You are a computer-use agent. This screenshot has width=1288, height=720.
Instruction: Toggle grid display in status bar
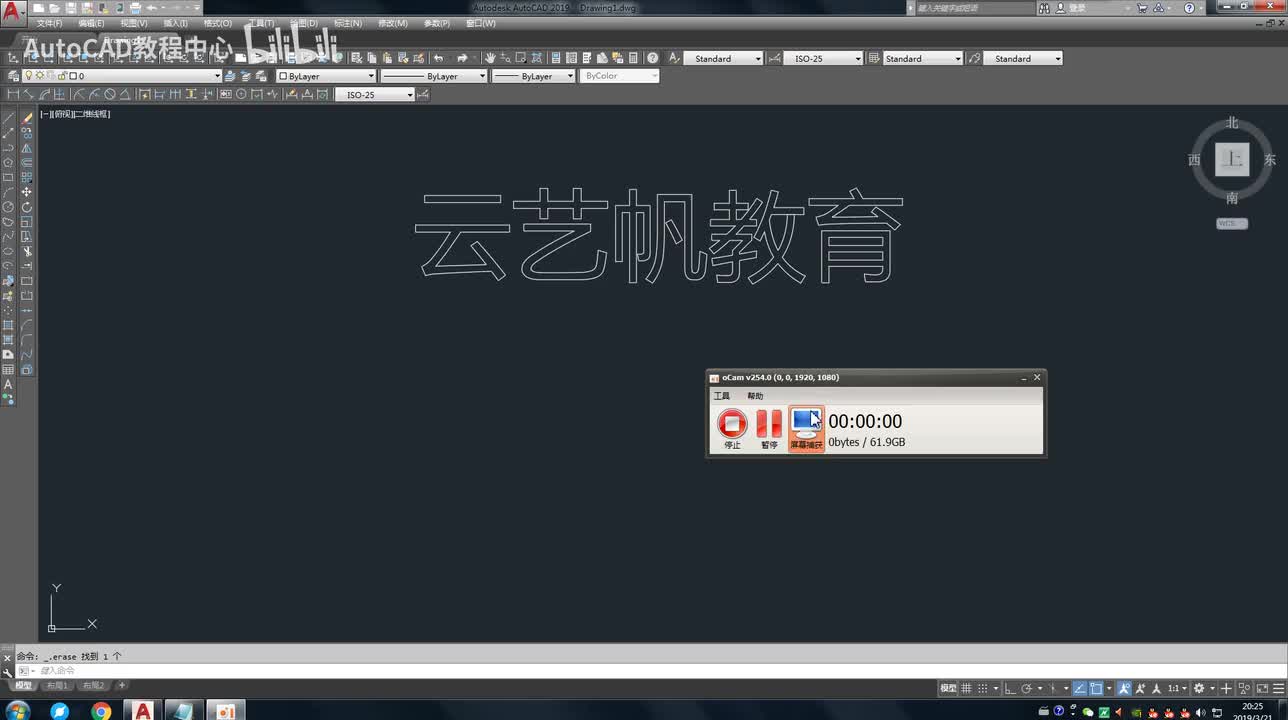(x=966, y=688)
